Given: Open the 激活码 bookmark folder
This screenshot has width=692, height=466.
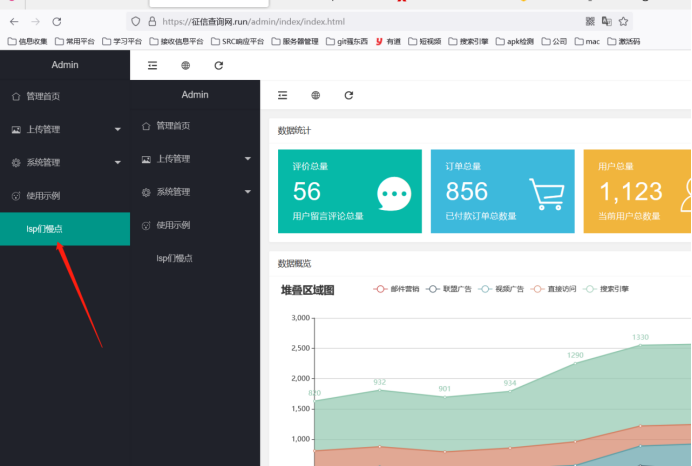Looking at the screenshot, I should click(x=624, y=41).
